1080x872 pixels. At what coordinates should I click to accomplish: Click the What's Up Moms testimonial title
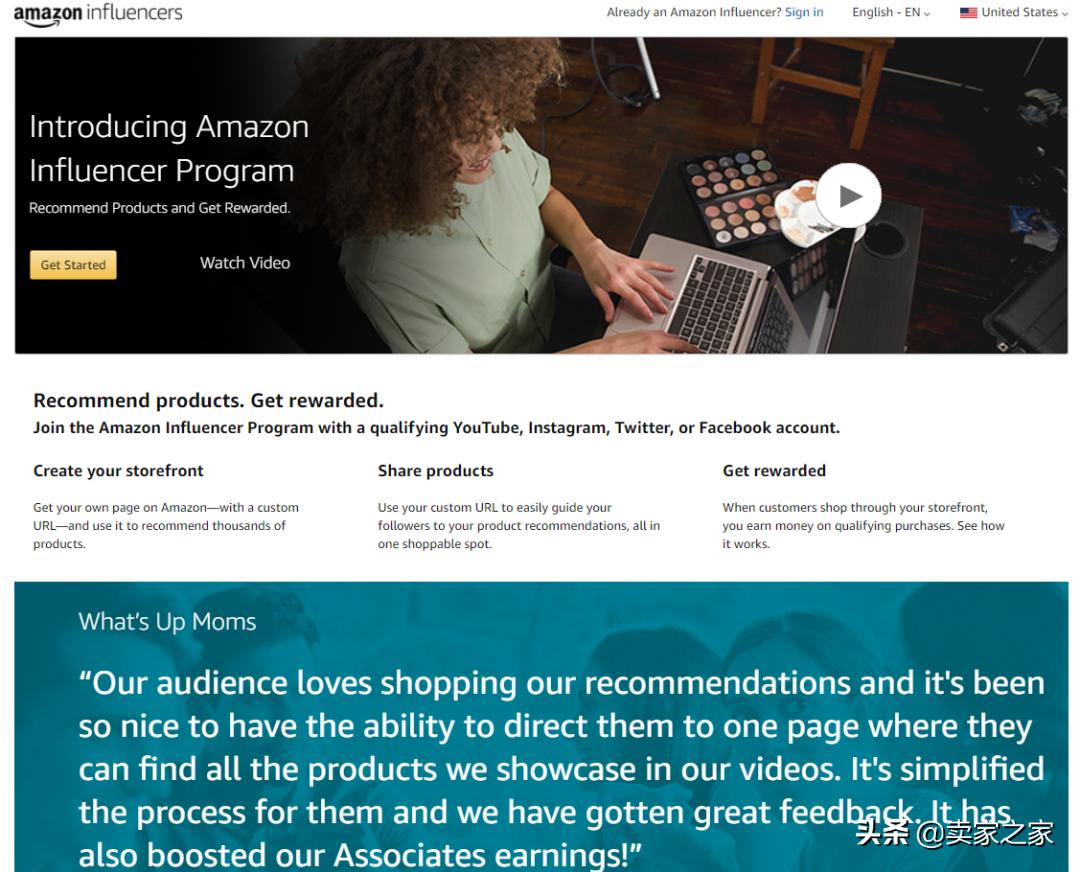(167, 622)
